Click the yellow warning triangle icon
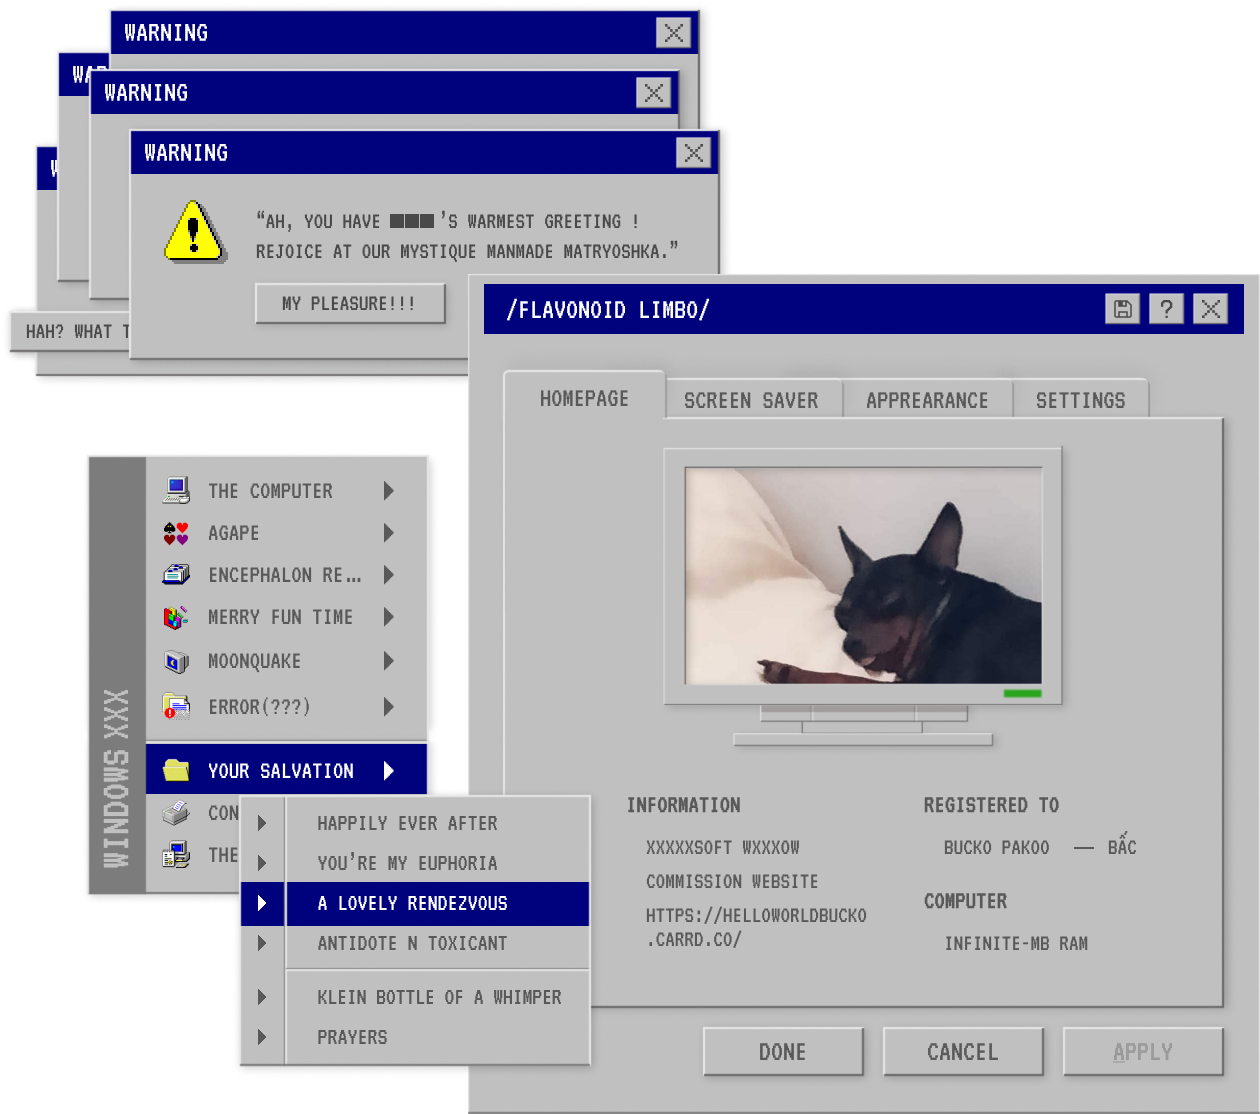Viewport: 1260px width, 1114px height. click(194, 233)
